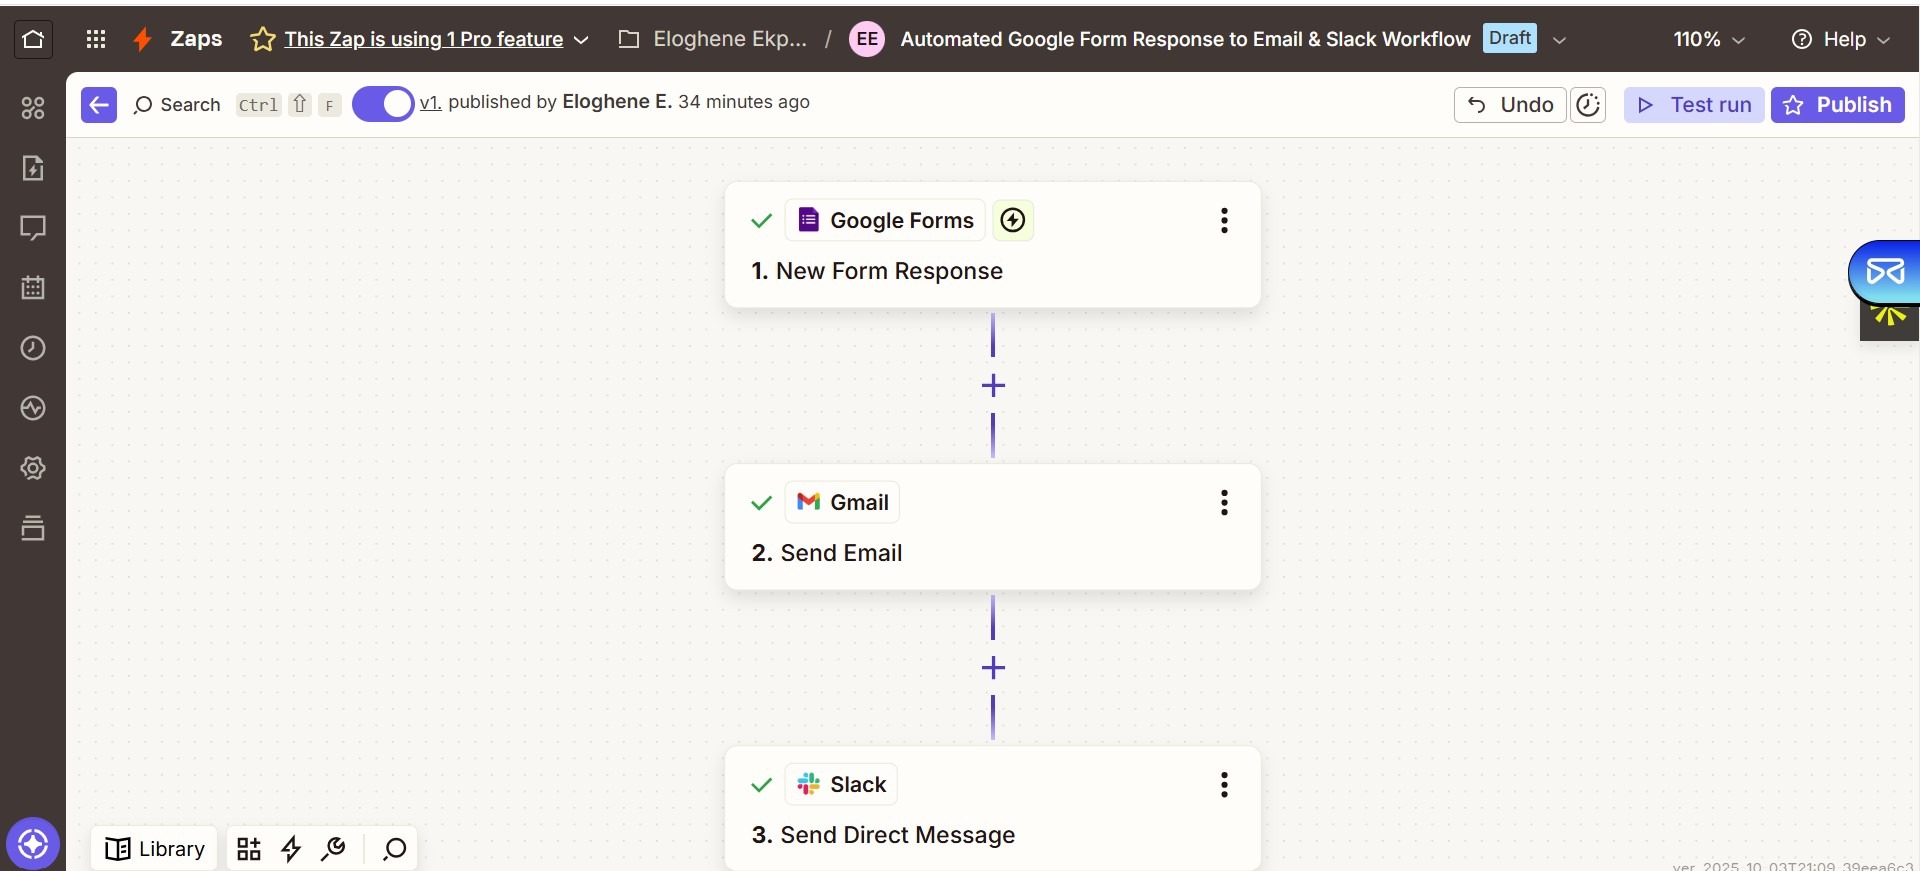The width and height of the screenshot is (1920, 871).
Task: Click the lightning bolt icon in bottom toolbar
Action: click(x=291, y=849)
